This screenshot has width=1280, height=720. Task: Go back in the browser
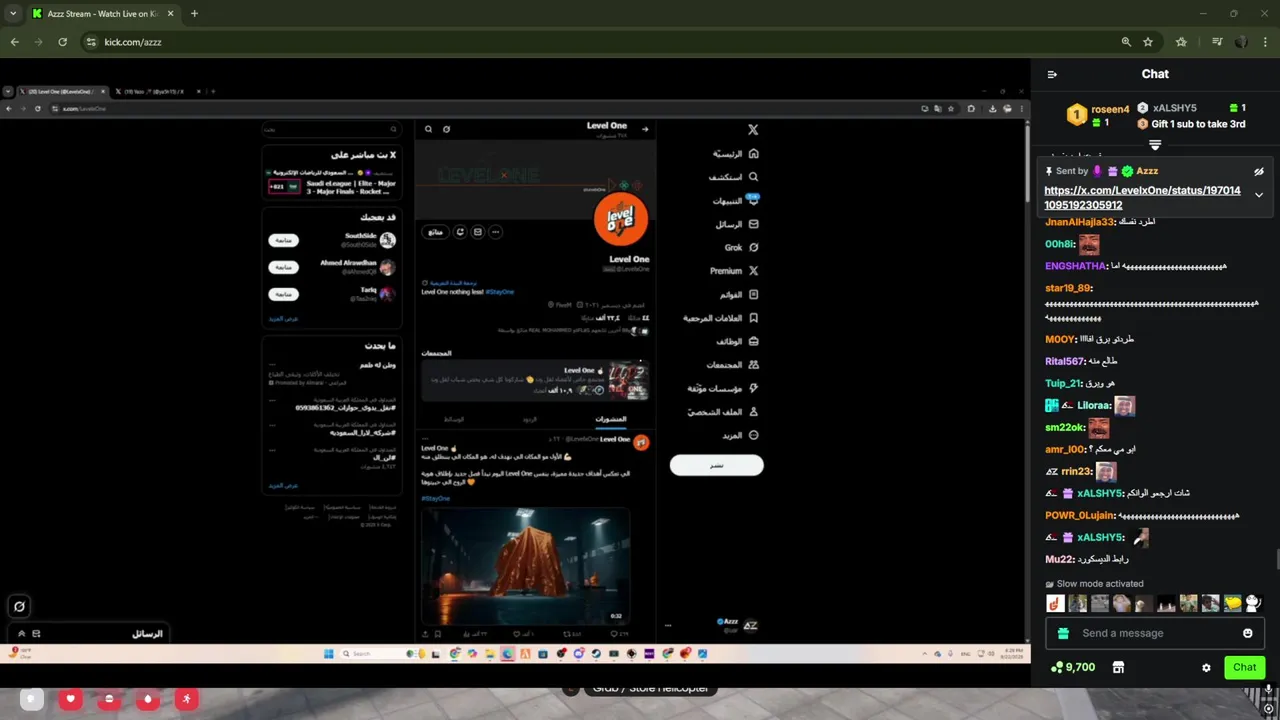[x=15, y=42]
